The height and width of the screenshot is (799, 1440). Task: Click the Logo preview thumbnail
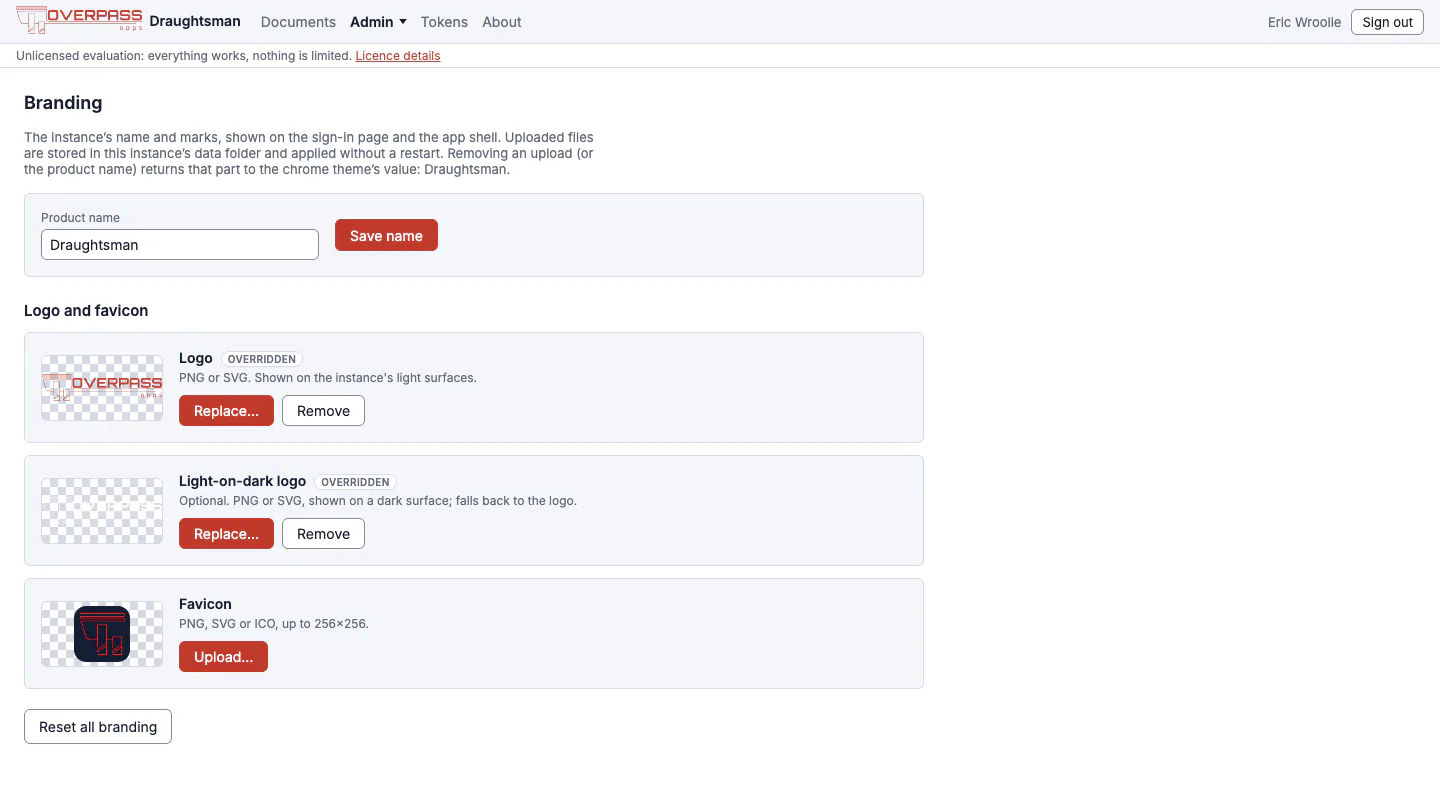coord(102,388)
